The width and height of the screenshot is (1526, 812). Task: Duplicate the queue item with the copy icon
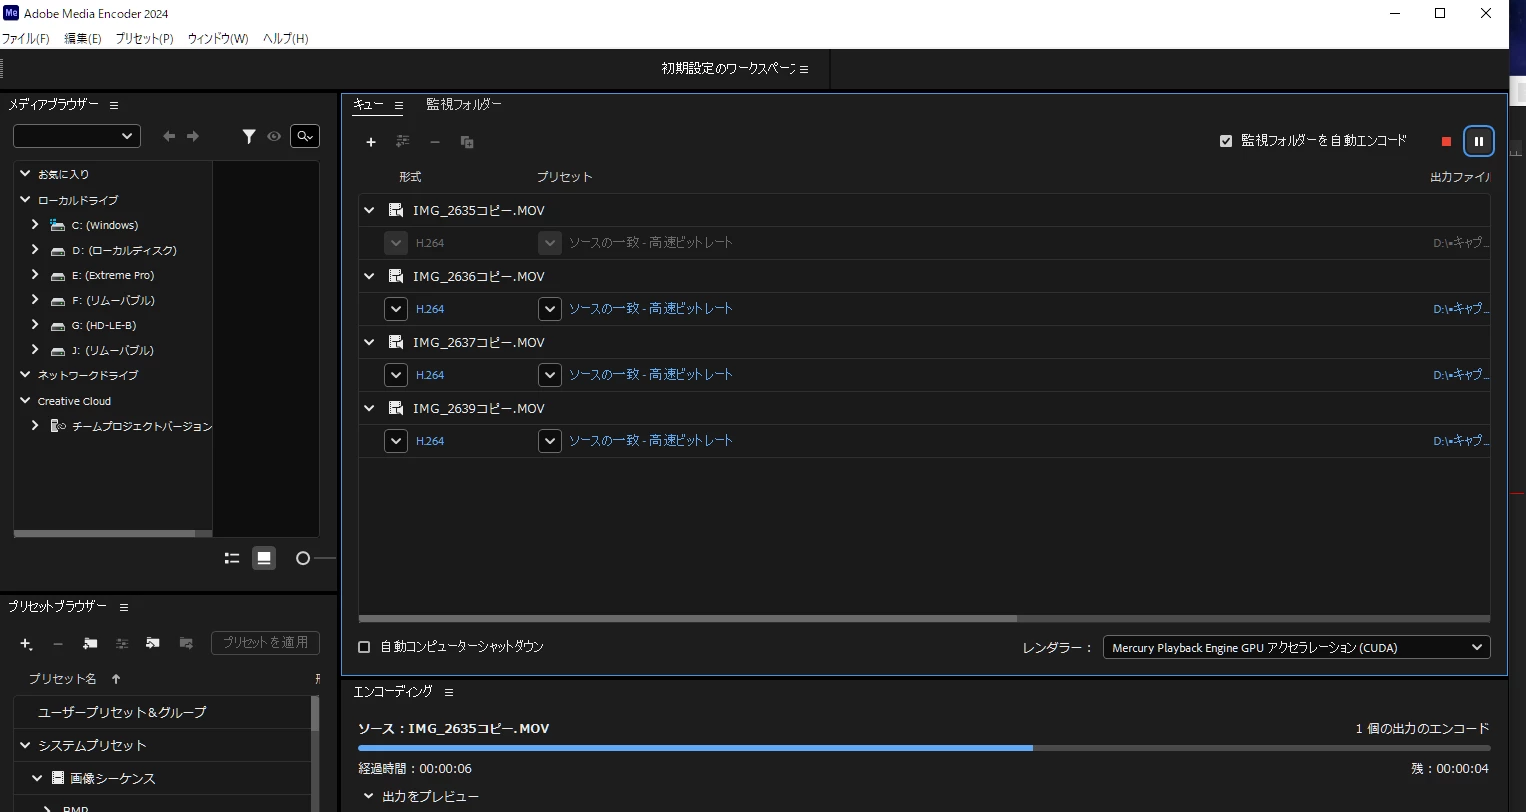click(x=467, y=142)
